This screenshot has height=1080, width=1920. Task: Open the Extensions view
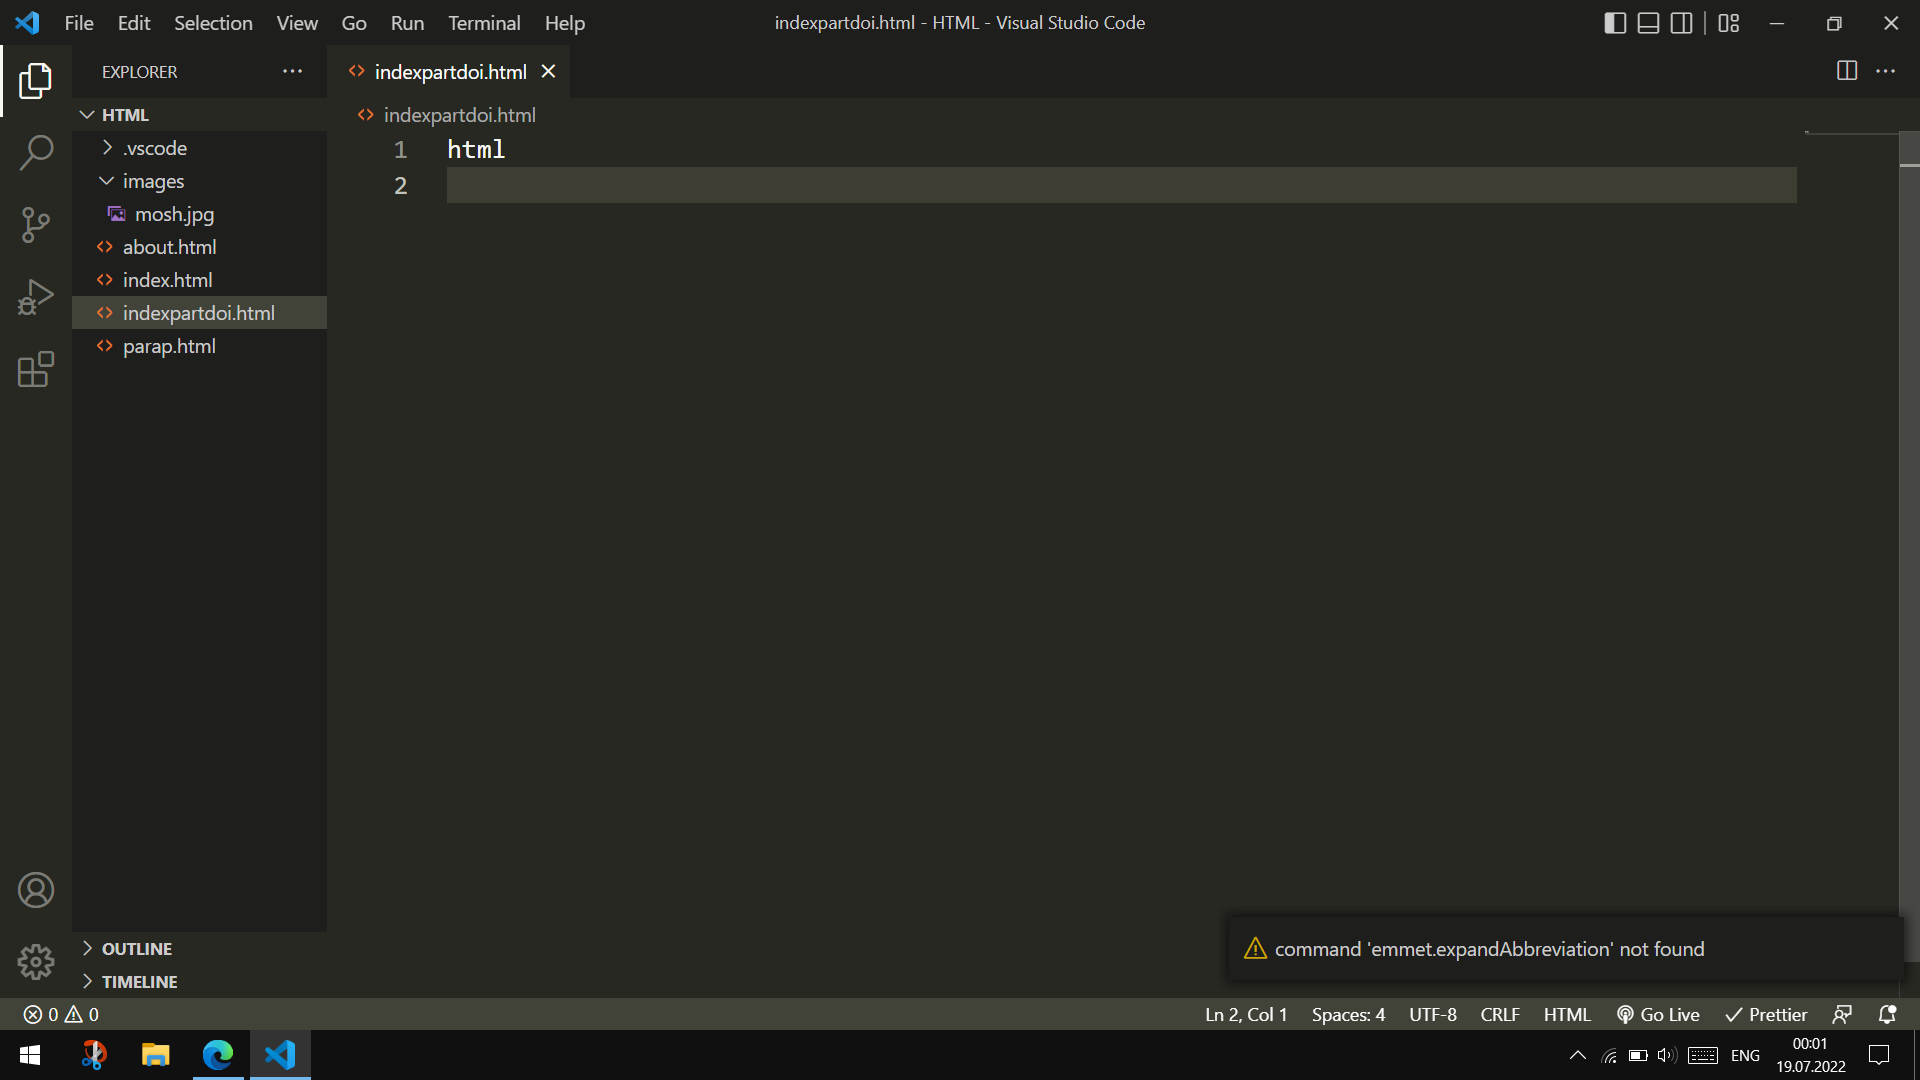[x=36, y=369]
